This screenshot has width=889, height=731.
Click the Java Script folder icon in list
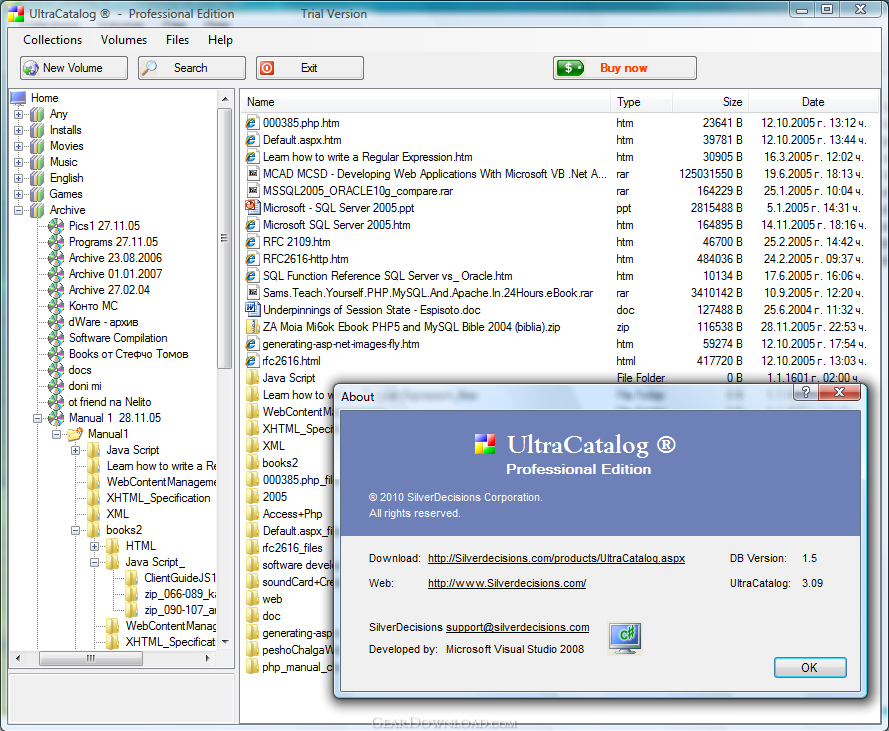[x=252, y=378]
